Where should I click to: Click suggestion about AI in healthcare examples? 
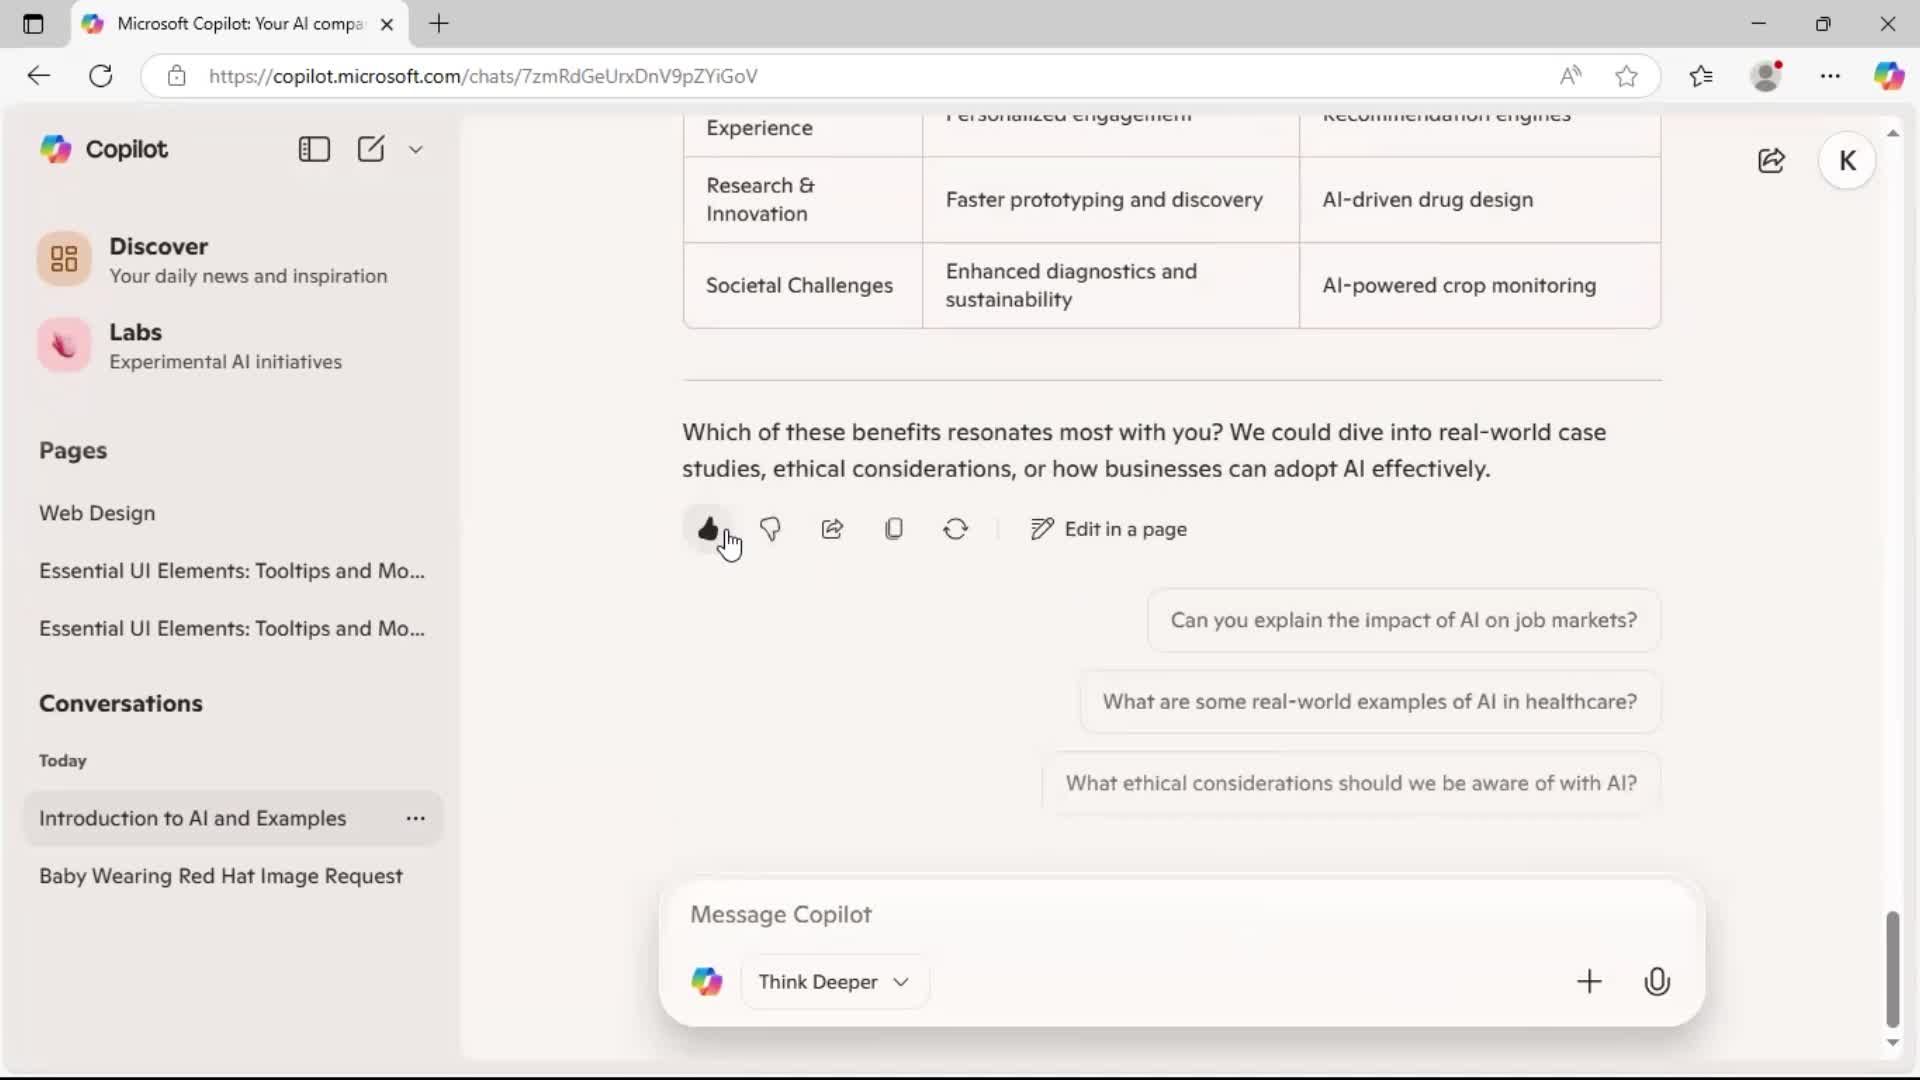1370,702
